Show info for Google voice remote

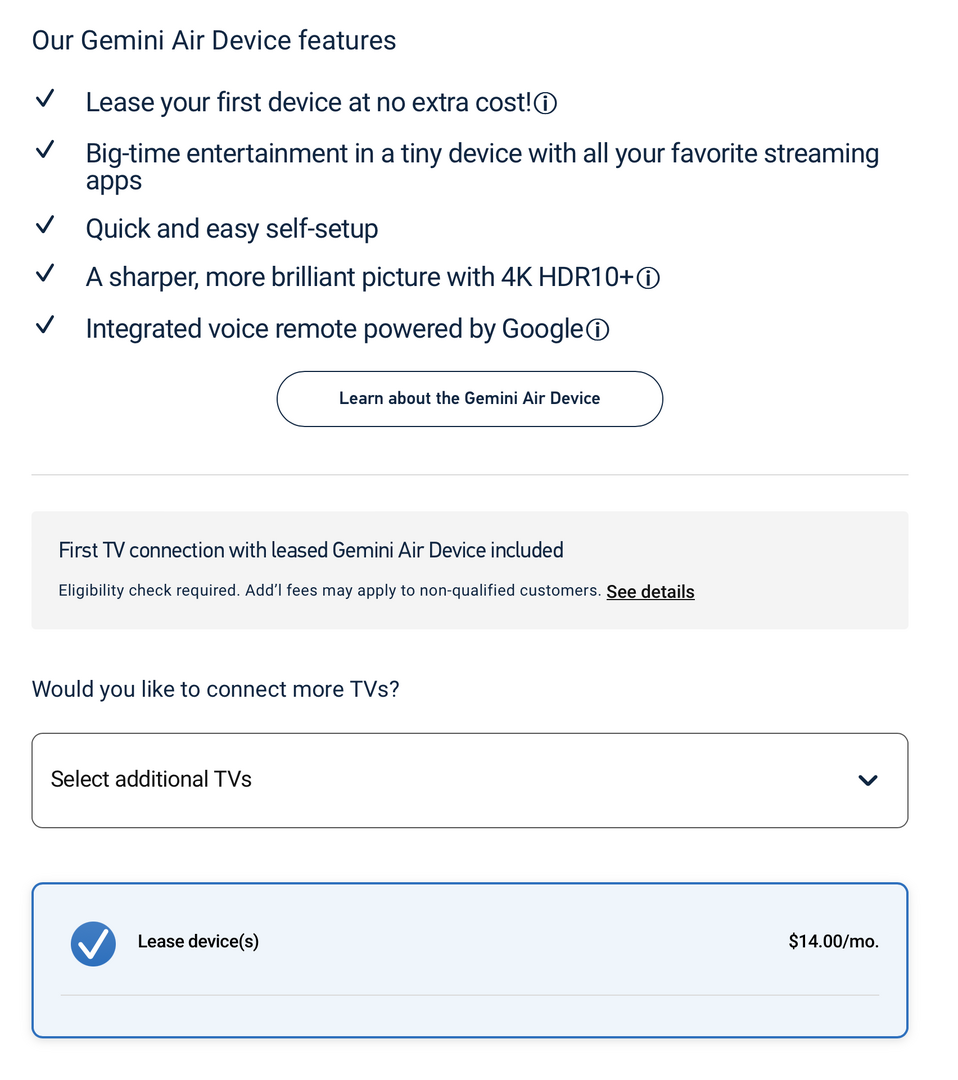click(x=597, y=330)
